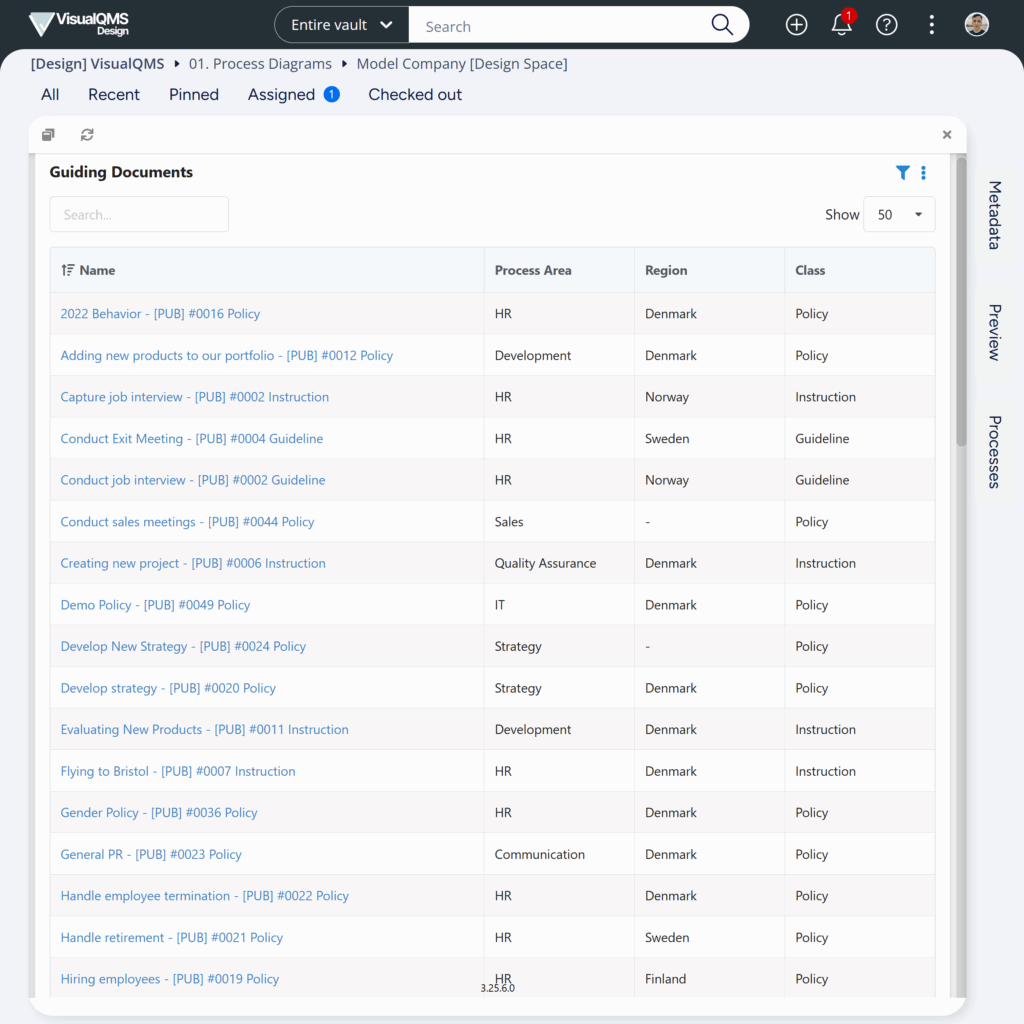The height and width of the screenshot is (1024, 1024).
Task: Click the search magnifier icon
Action: 721,25
